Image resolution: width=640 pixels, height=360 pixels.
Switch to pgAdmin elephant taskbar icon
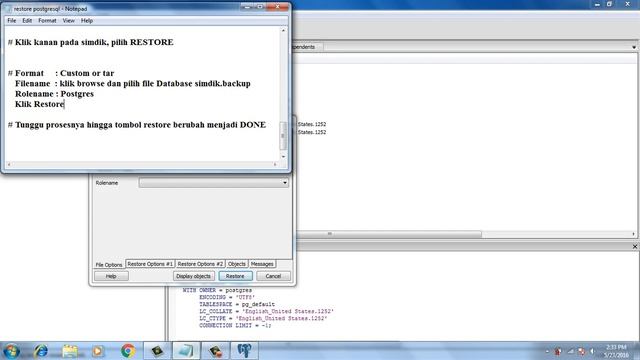click(x=244, y=351)
